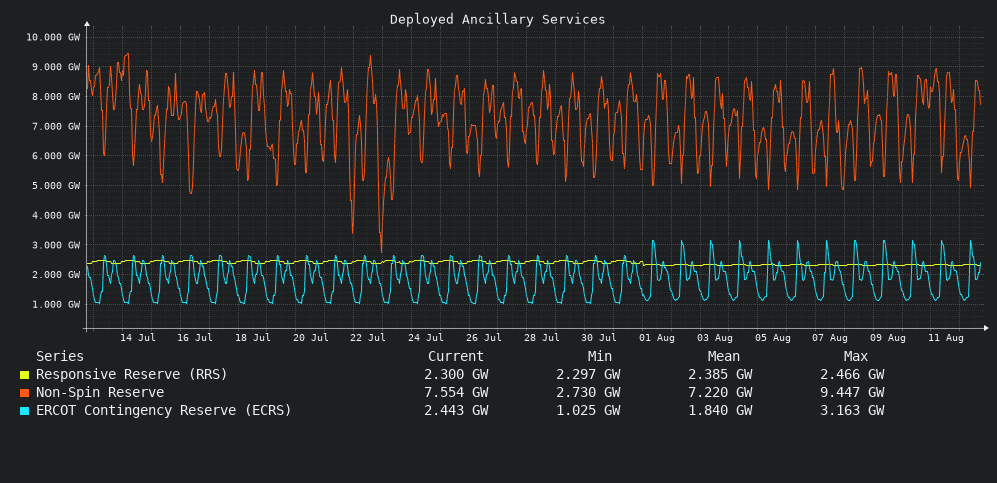Image resolution: width=997 pixels, height=483 pixels.
Task: Click ECRS min value 1.025 GW
Action: tap(588, 411)
